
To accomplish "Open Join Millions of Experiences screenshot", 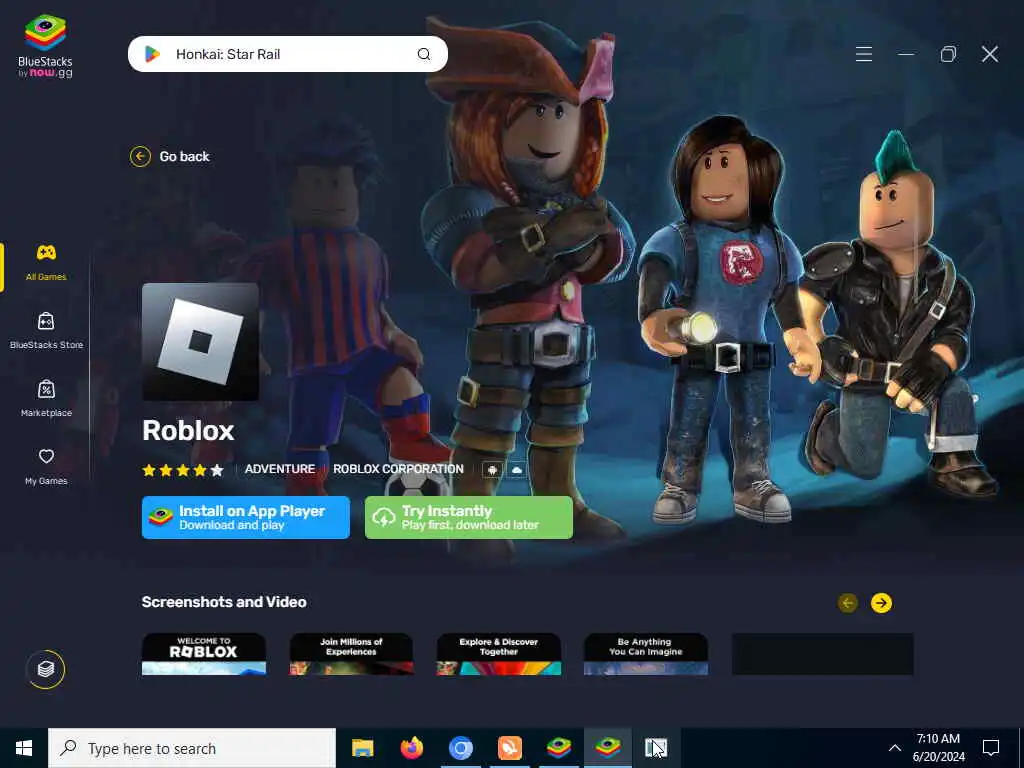I will tap(351, 654).
